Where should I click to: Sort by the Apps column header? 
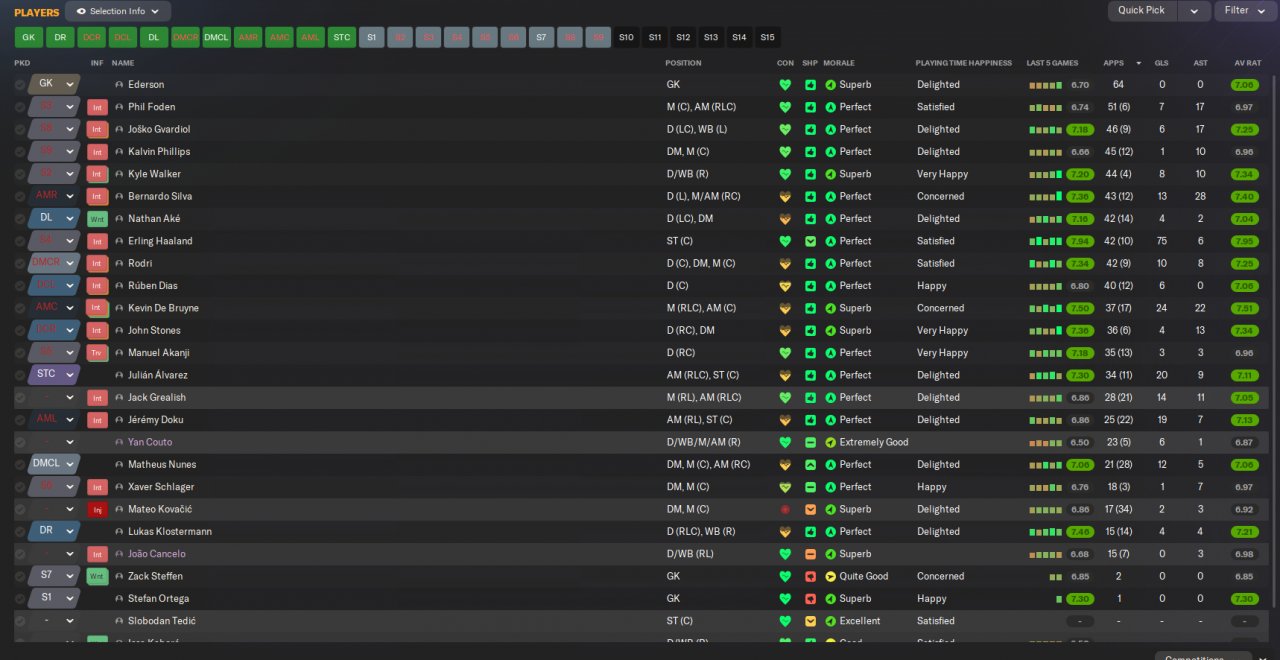(1114, 63)
